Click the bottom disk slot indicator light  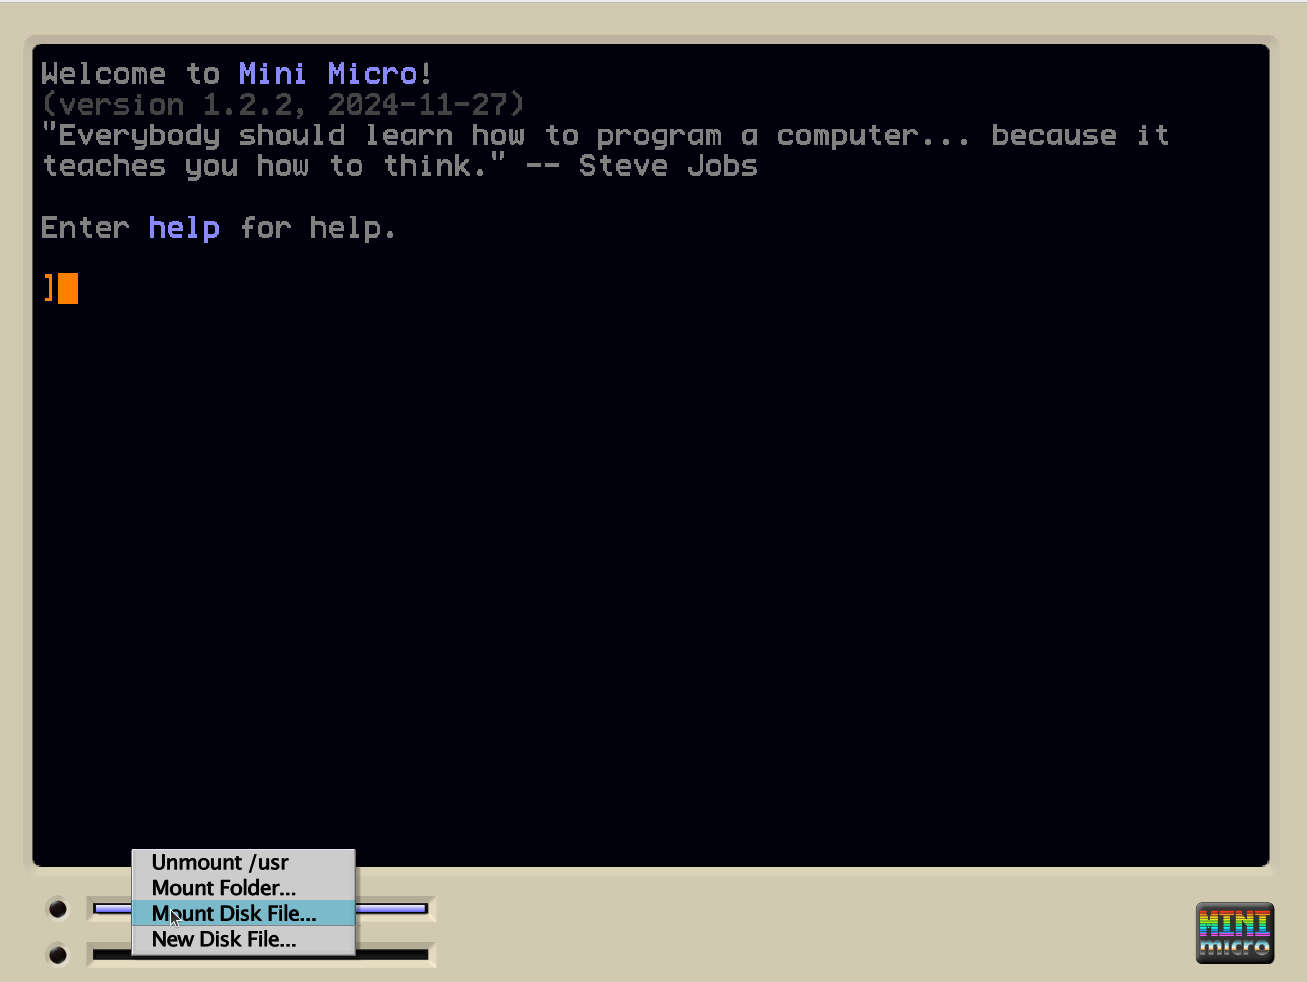(x=57, y=954)
